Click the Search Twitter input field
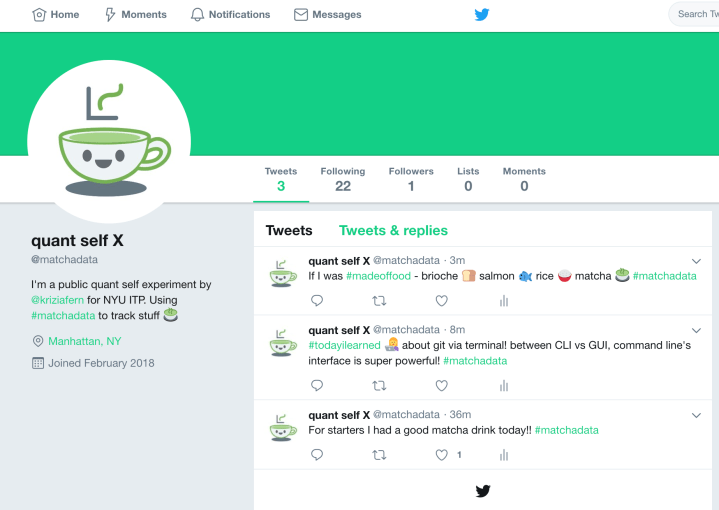The width and height of the screenshot is (719, 510). 694,14
